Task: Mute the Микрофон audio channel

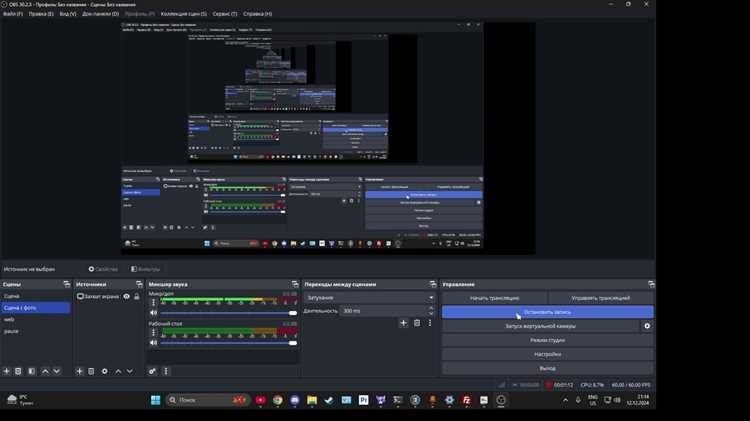Action: [154, 313]
